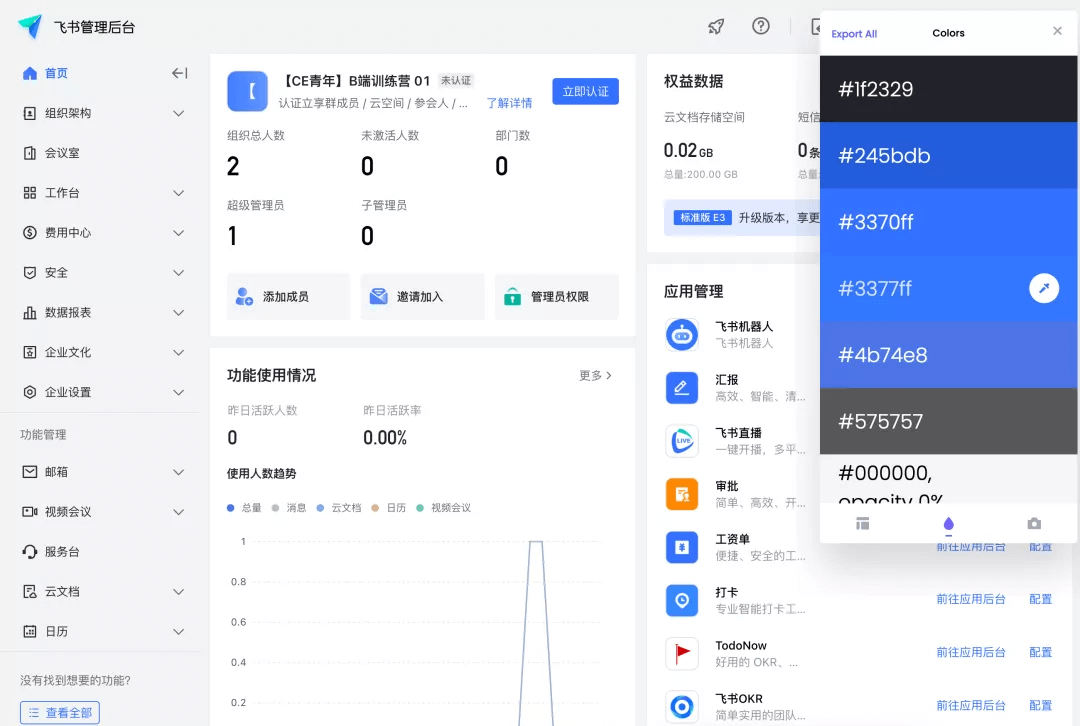Select the #575757 color swatch
Image resolution: width=1080 pixels, height=726 pixels.
click(948, 421)
